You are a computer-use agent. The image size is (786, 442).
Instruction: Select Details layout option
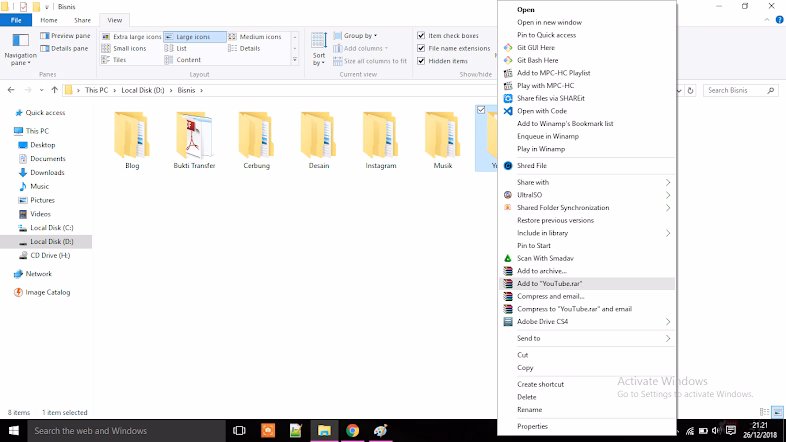coord(245,48)
